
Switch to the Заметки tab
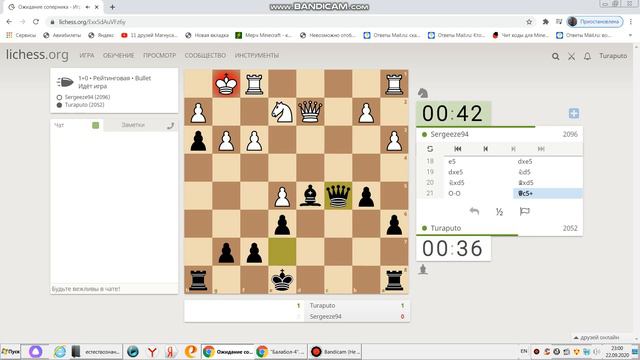click(x=133, y=125)
